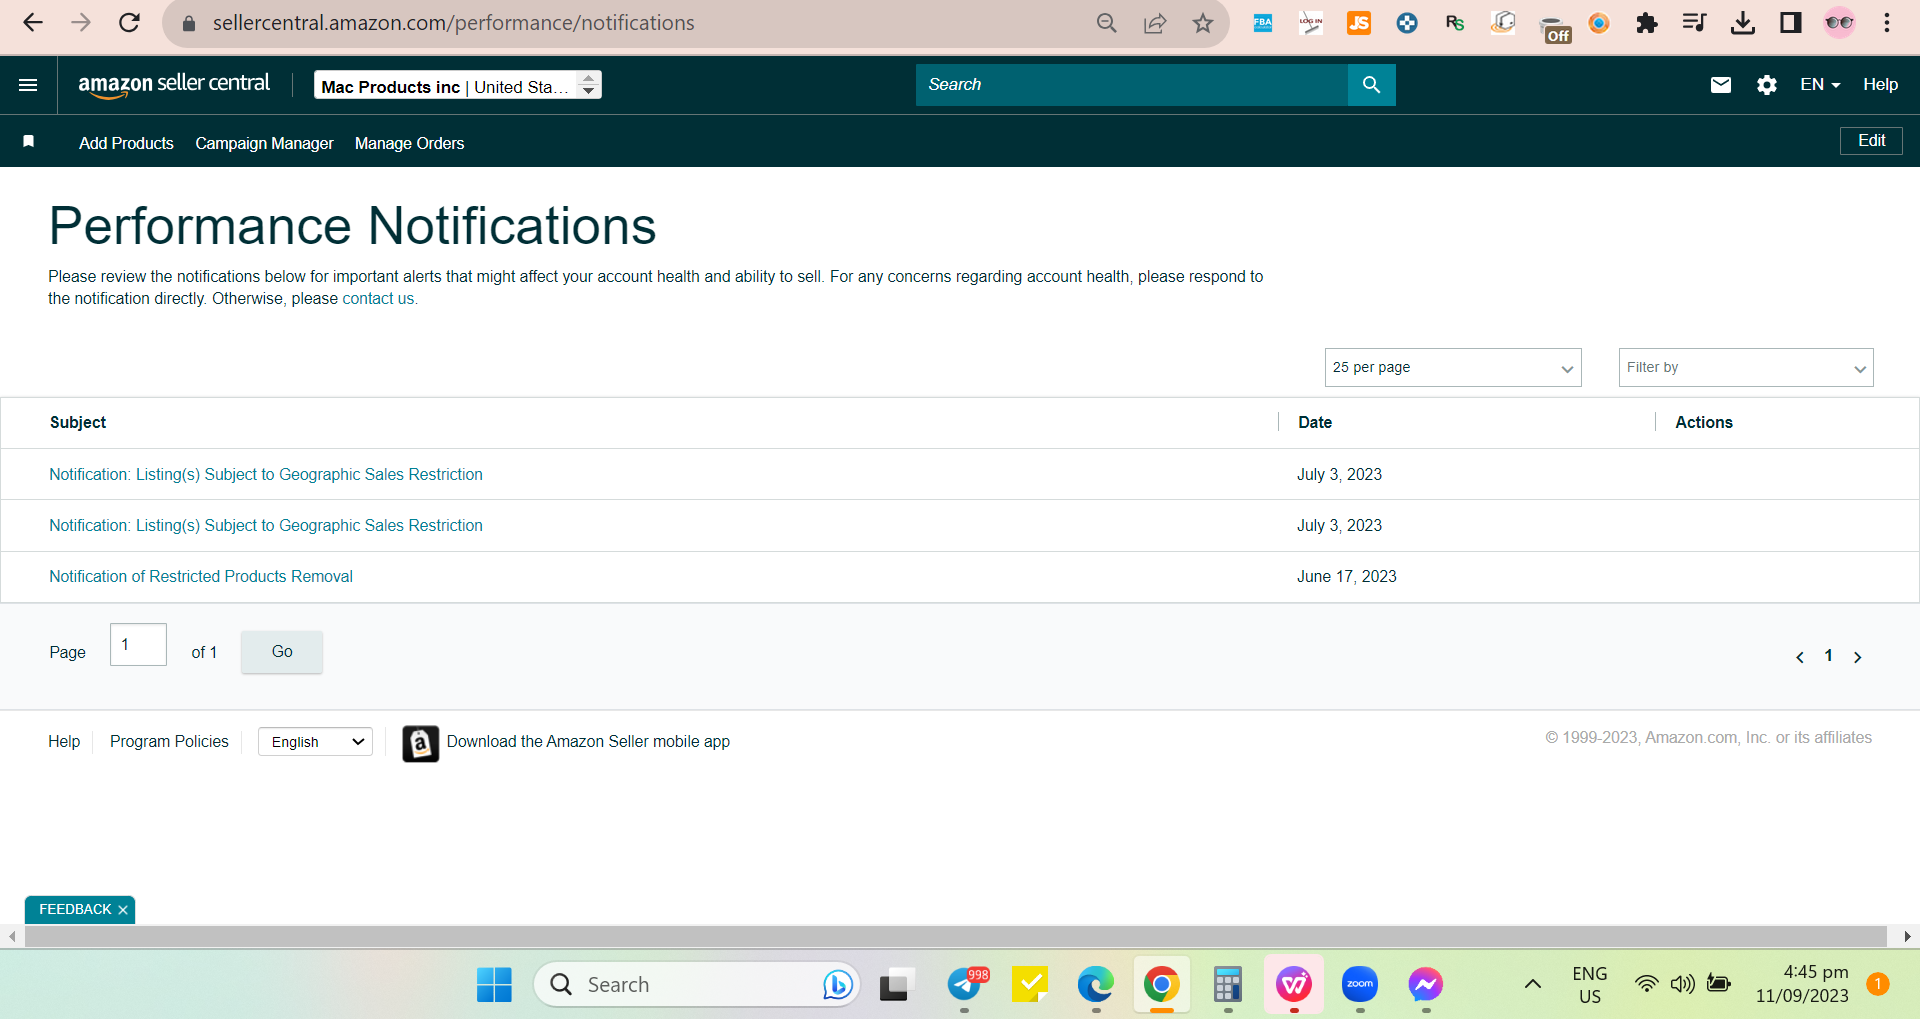The height and width of the screenshot is (1019, 1920).
Task: Open Zoom from the taskbar
Action: [x=1359, y=985]
